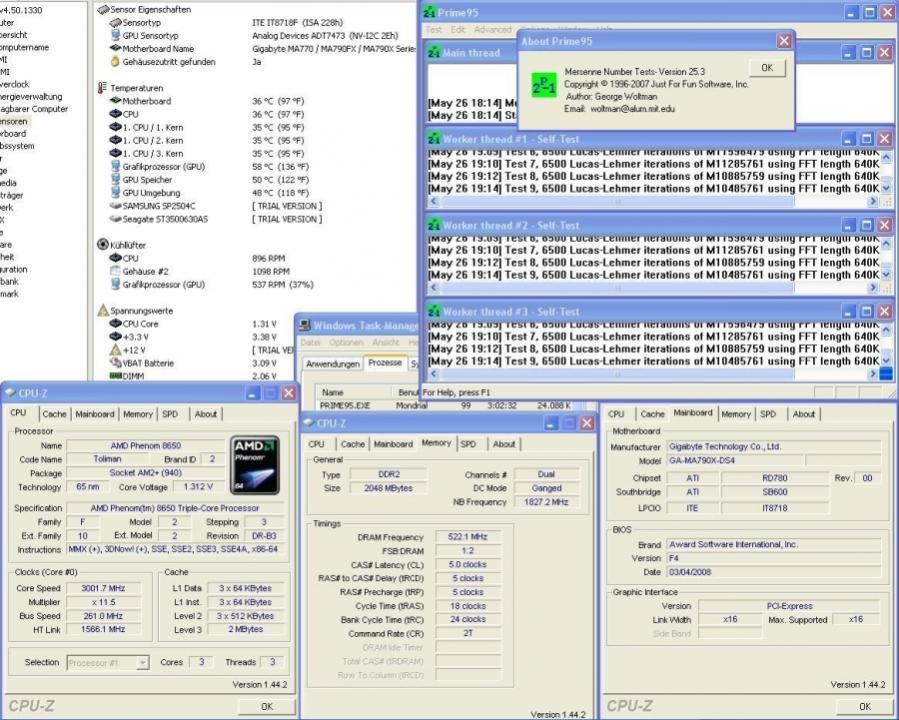Screen dimensions: 899x720
Task: Open the Advanced menu in Prime95
Action: [493, 29]
